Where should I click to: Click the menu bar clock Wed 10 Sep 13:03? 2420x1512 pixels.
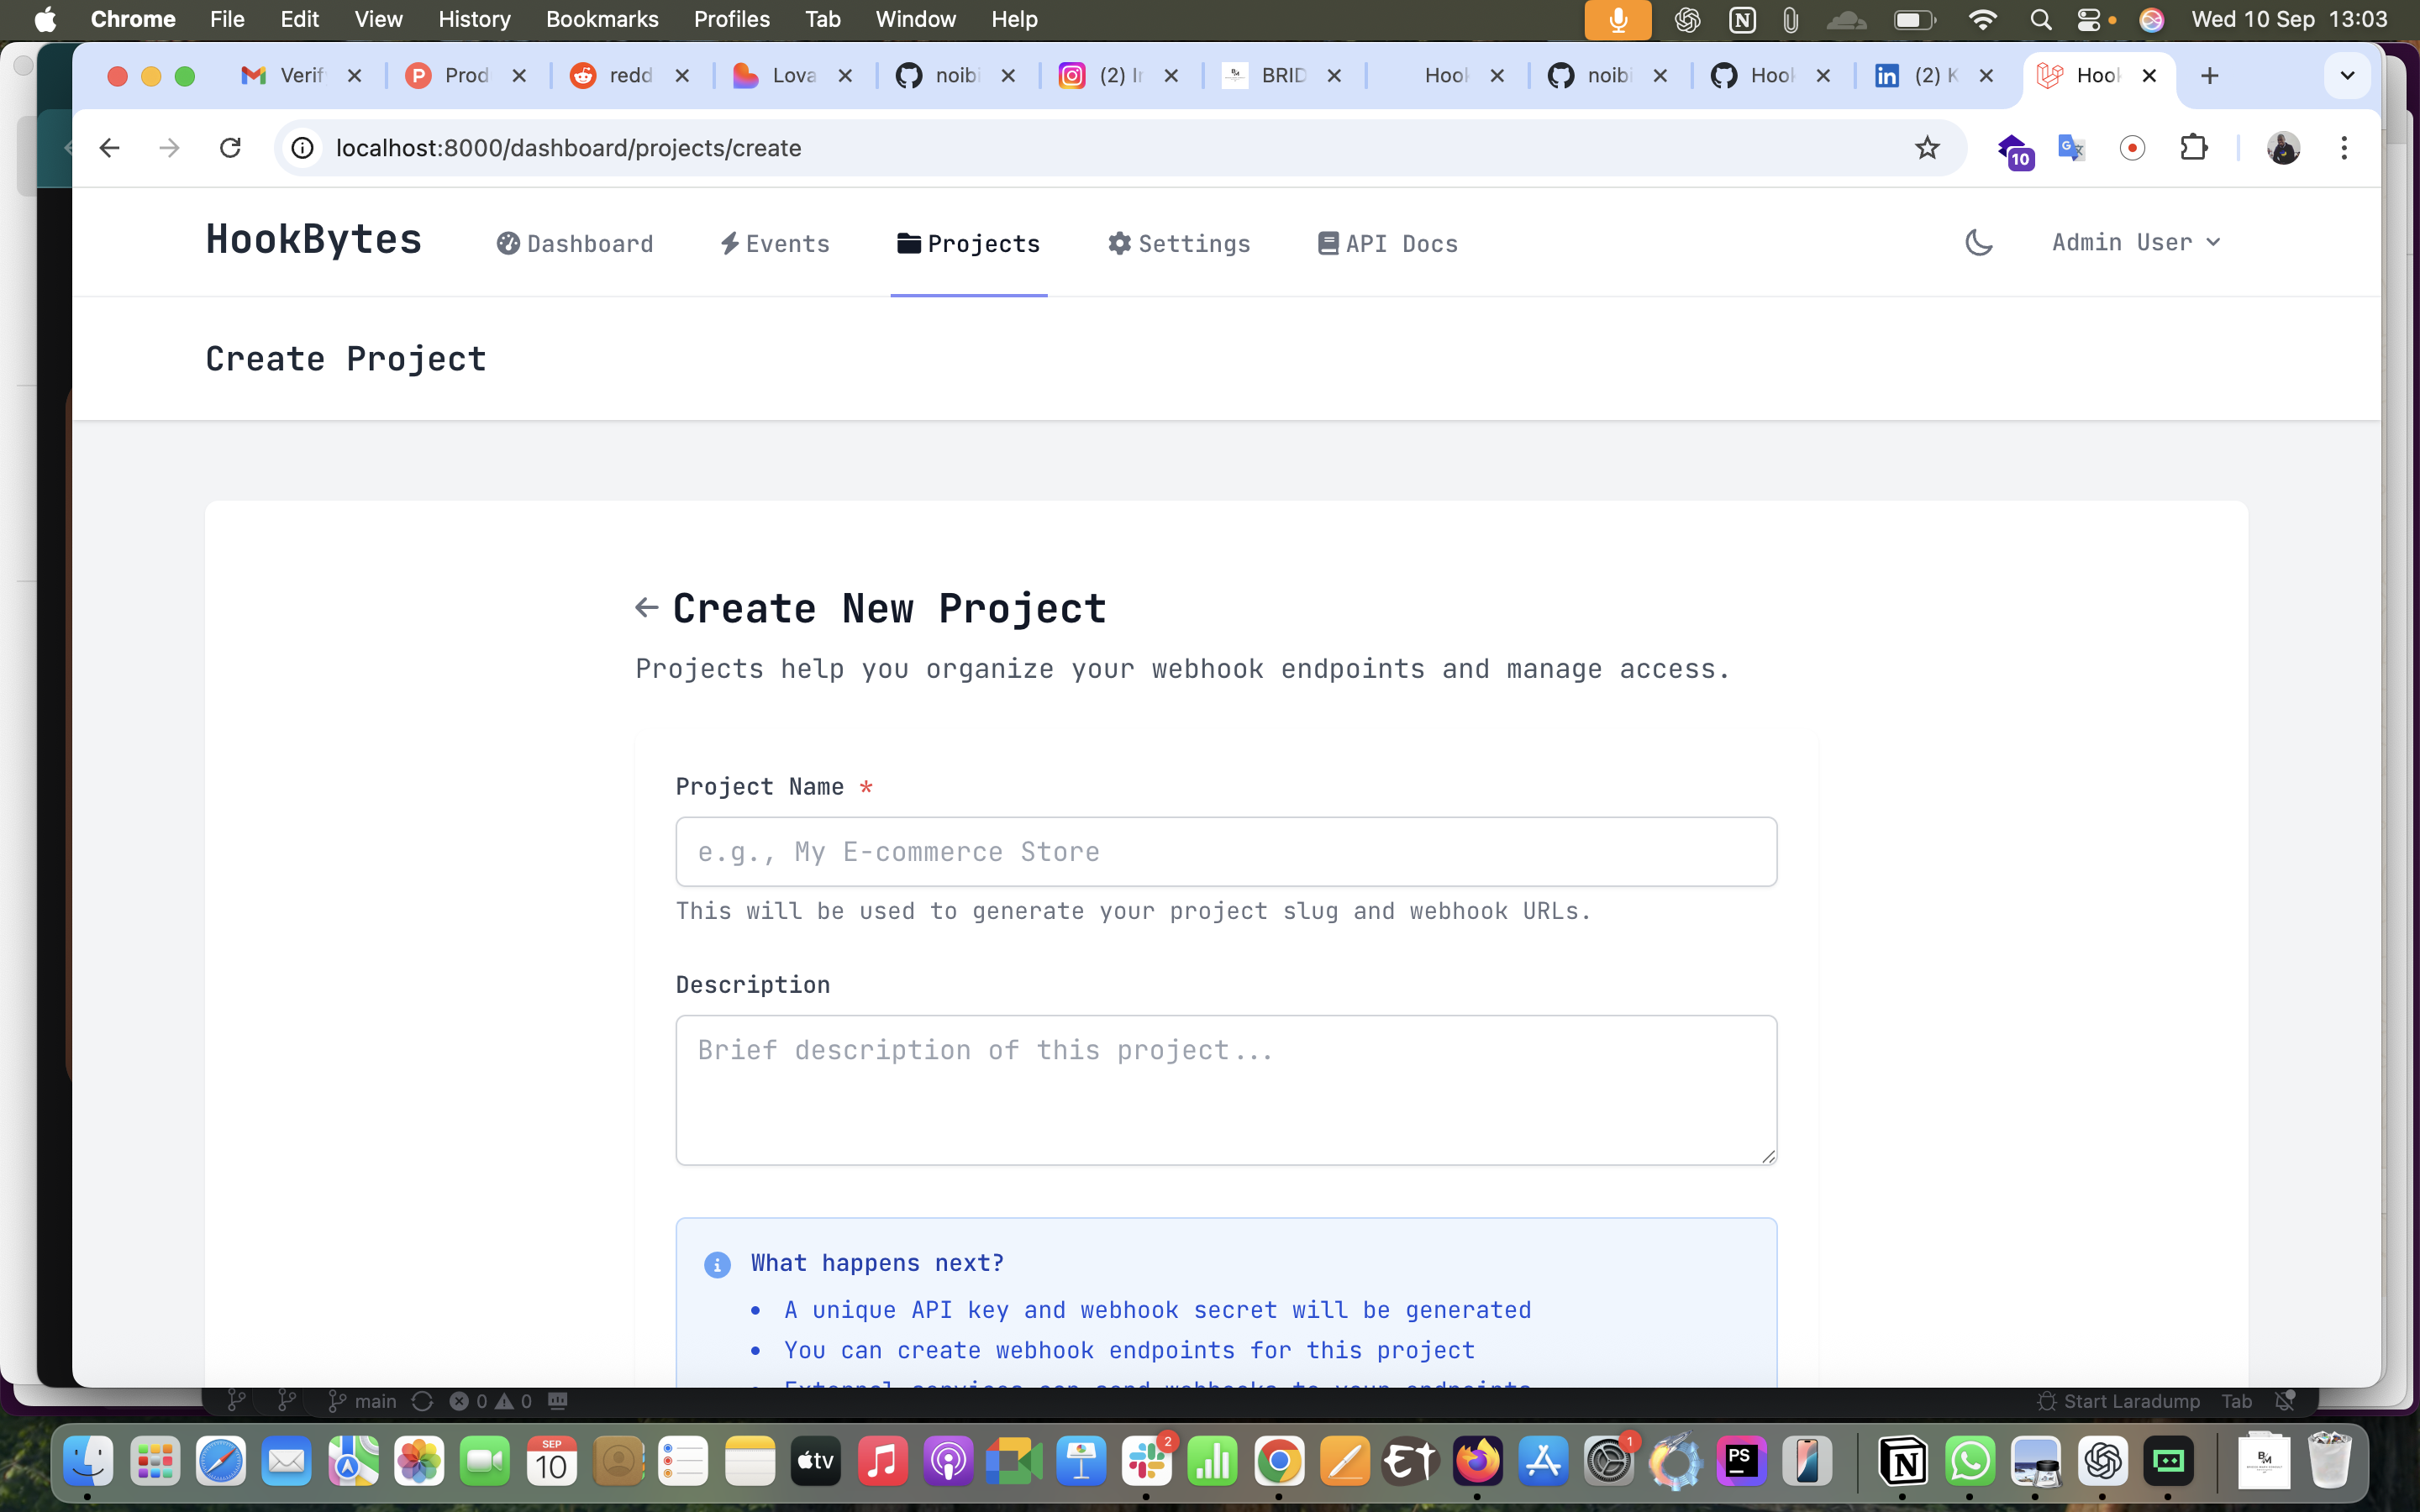pos(2289,19)
